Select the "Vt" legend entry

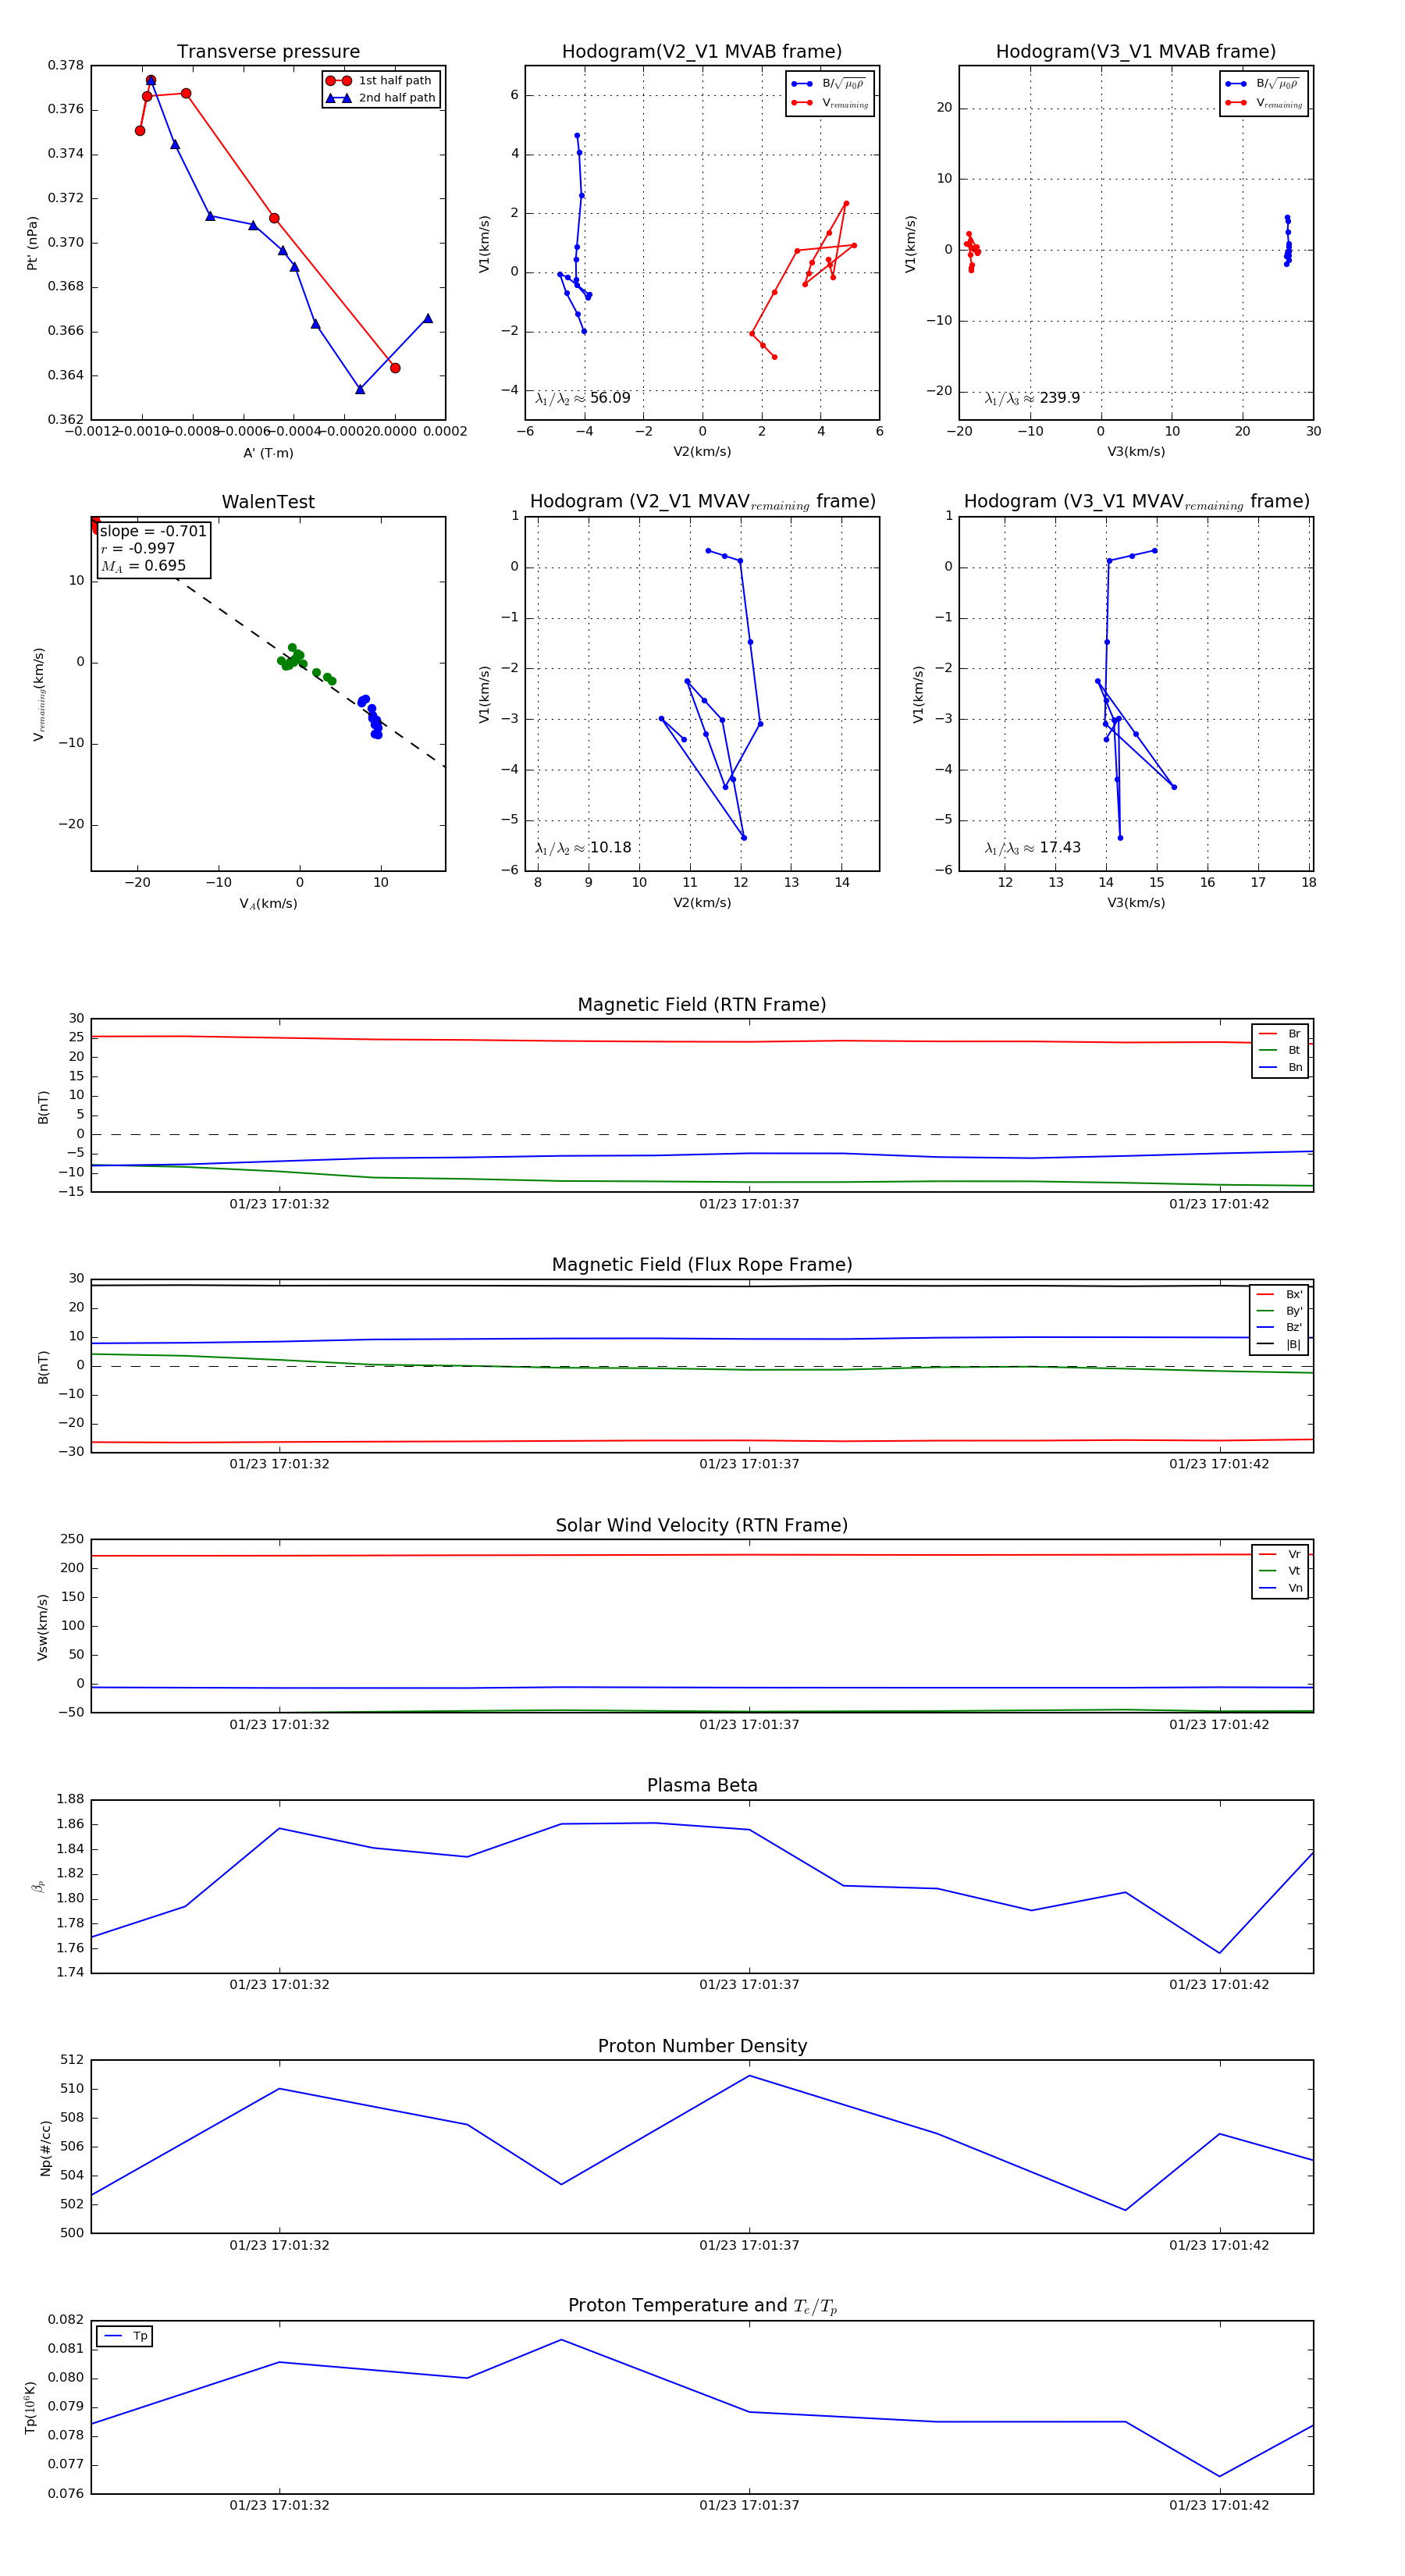pyautogui.click(x=1280, y=1571)
